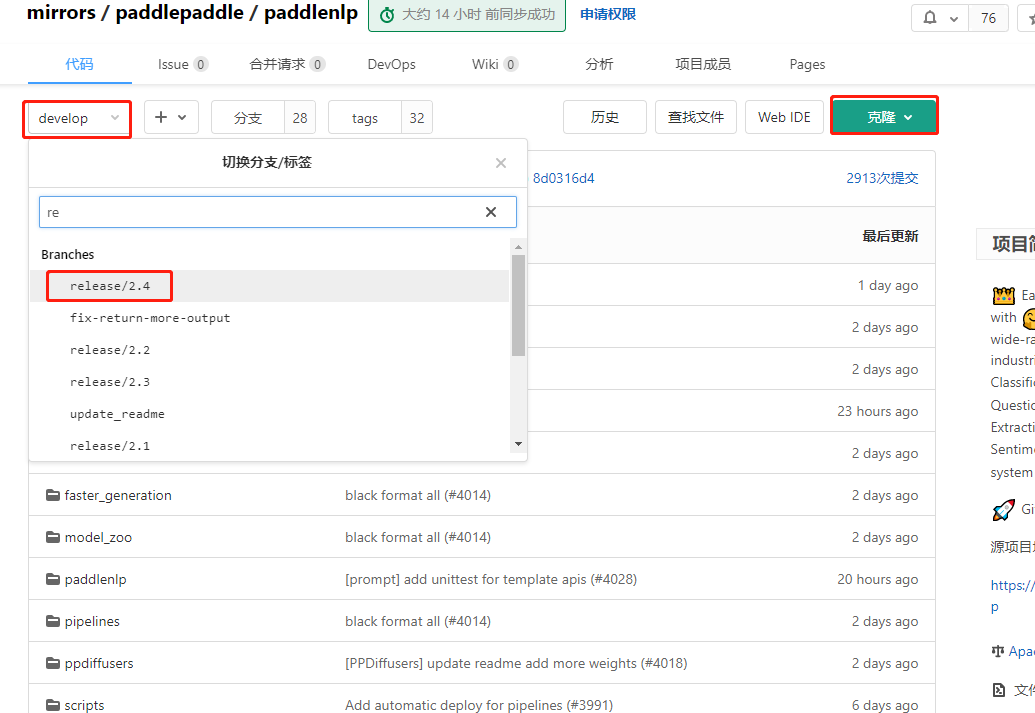1035x713 pixels.
Task: Click the rocket icon in the project sidebar
Action: 1003,510
